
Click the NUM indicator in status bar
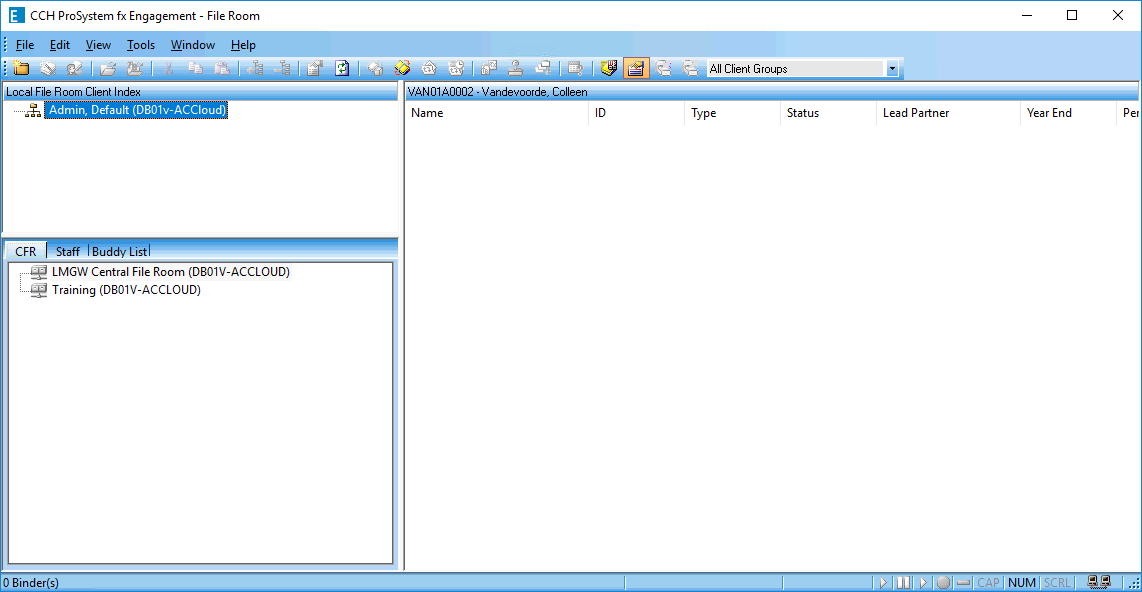(1022, 583)
